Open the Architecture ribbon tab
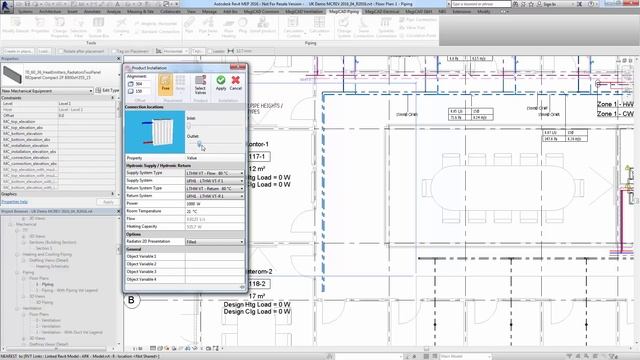This screenshot has width=640, height=360. (x=50, y=11)
